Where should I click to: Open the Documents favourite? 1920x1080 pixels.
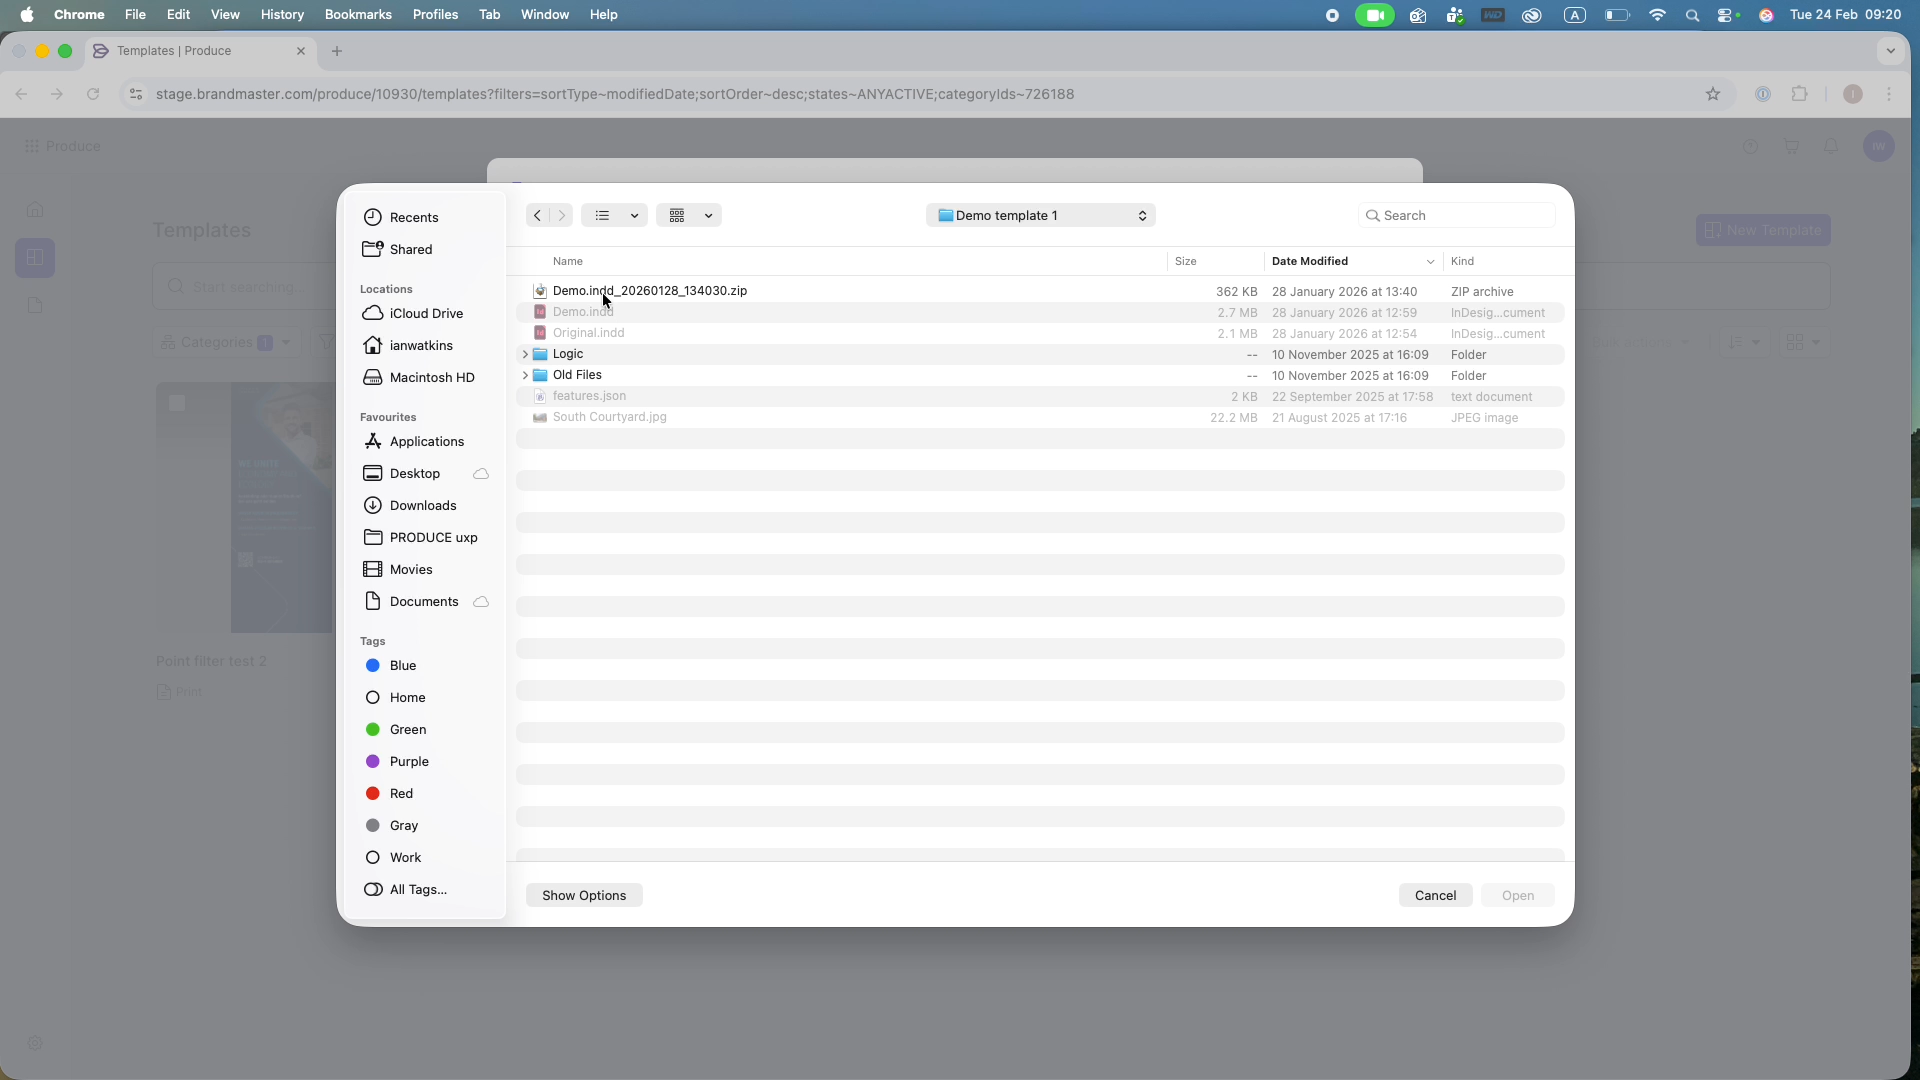[411, 601]
